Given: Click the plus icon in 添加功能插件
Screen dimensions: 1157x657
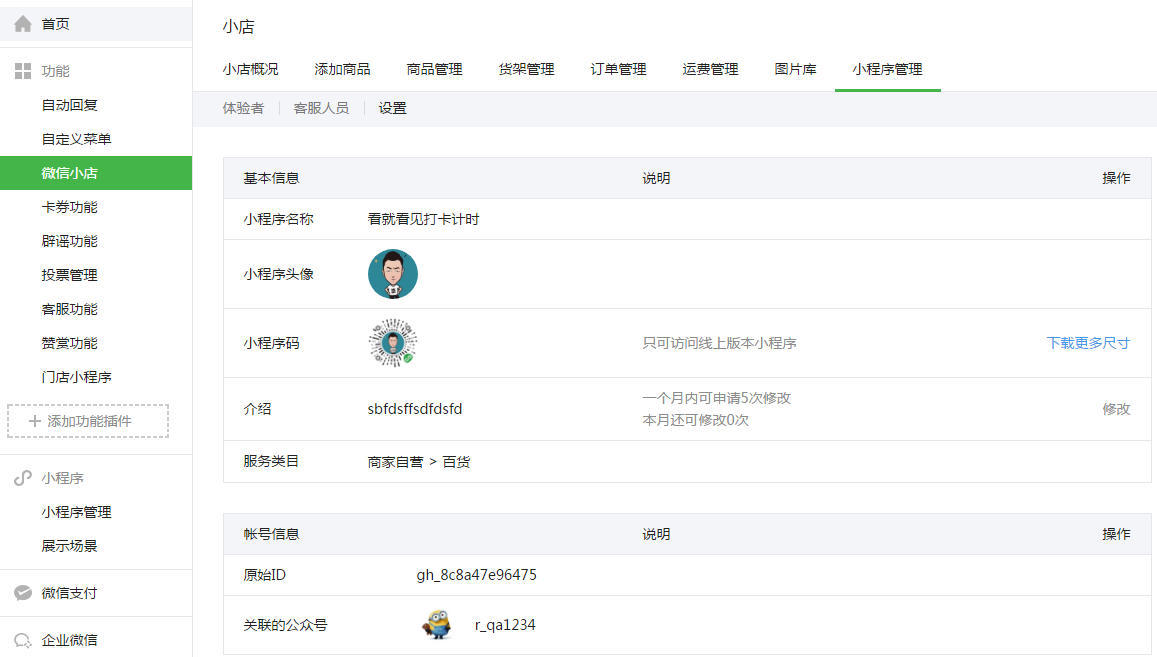Looking at the screenshot, I should pyautogui.click(x=35, y=421).
